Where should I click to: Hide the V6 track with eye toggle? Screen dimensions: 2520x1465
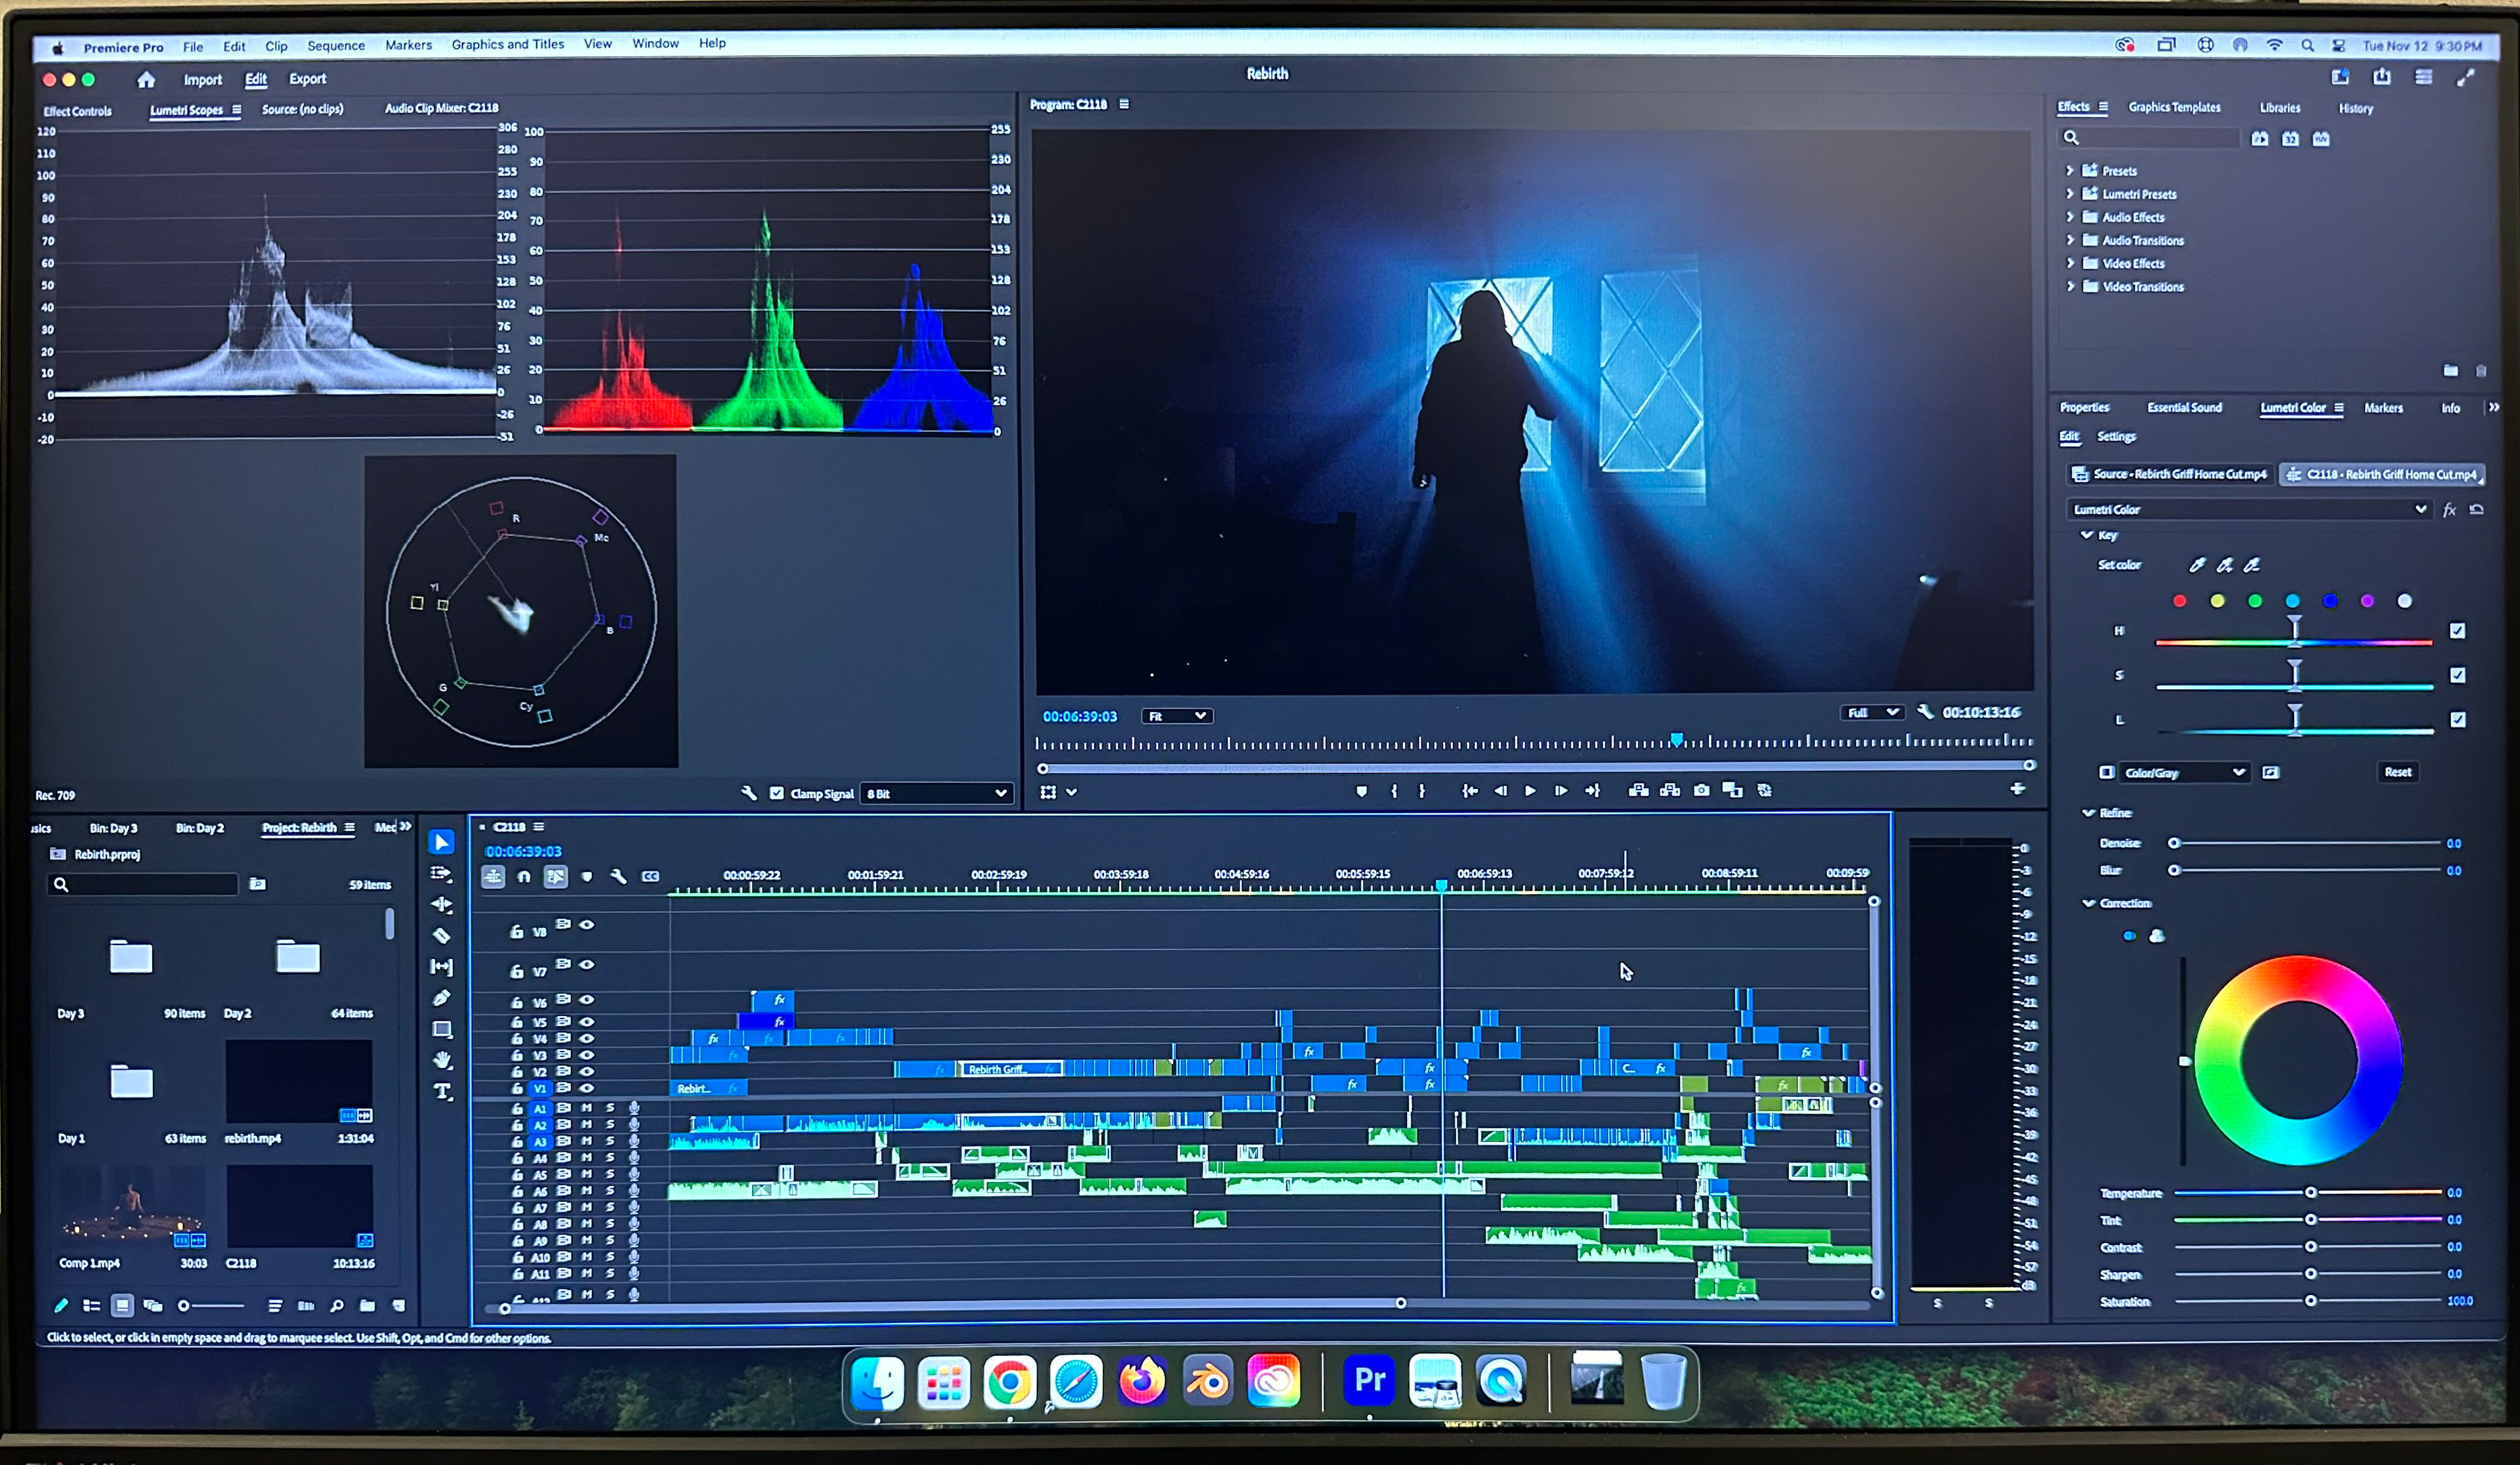pos(587,999)
